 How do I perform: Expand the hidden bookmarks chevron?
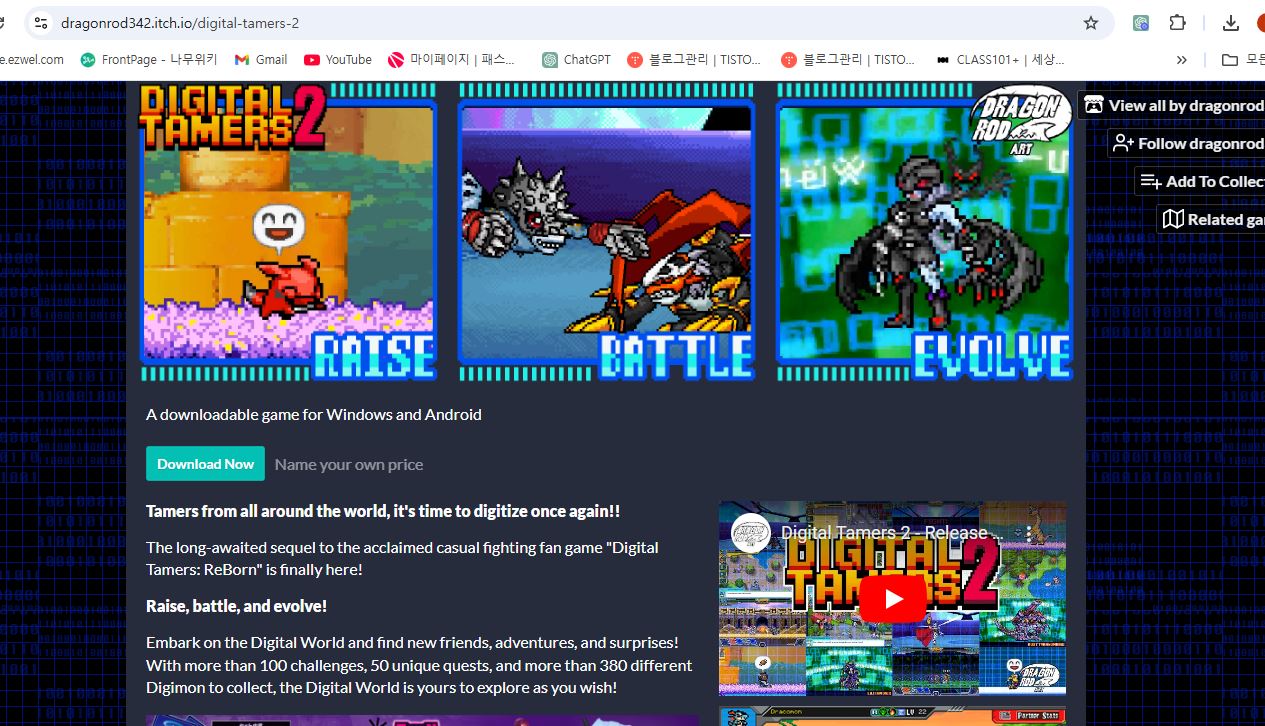click(x=1182, y=60)
